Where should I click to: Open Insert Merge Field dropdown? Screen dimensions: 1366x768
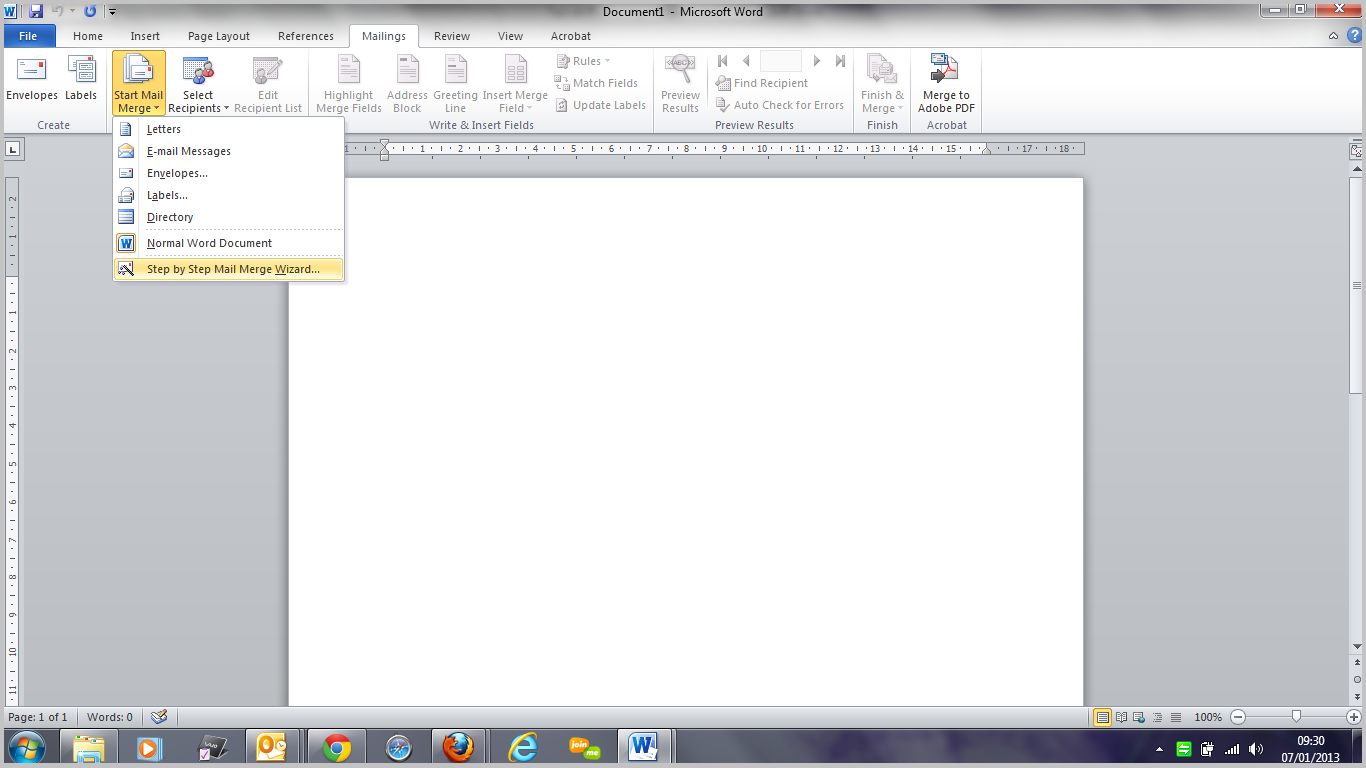(x=515, y=83)
